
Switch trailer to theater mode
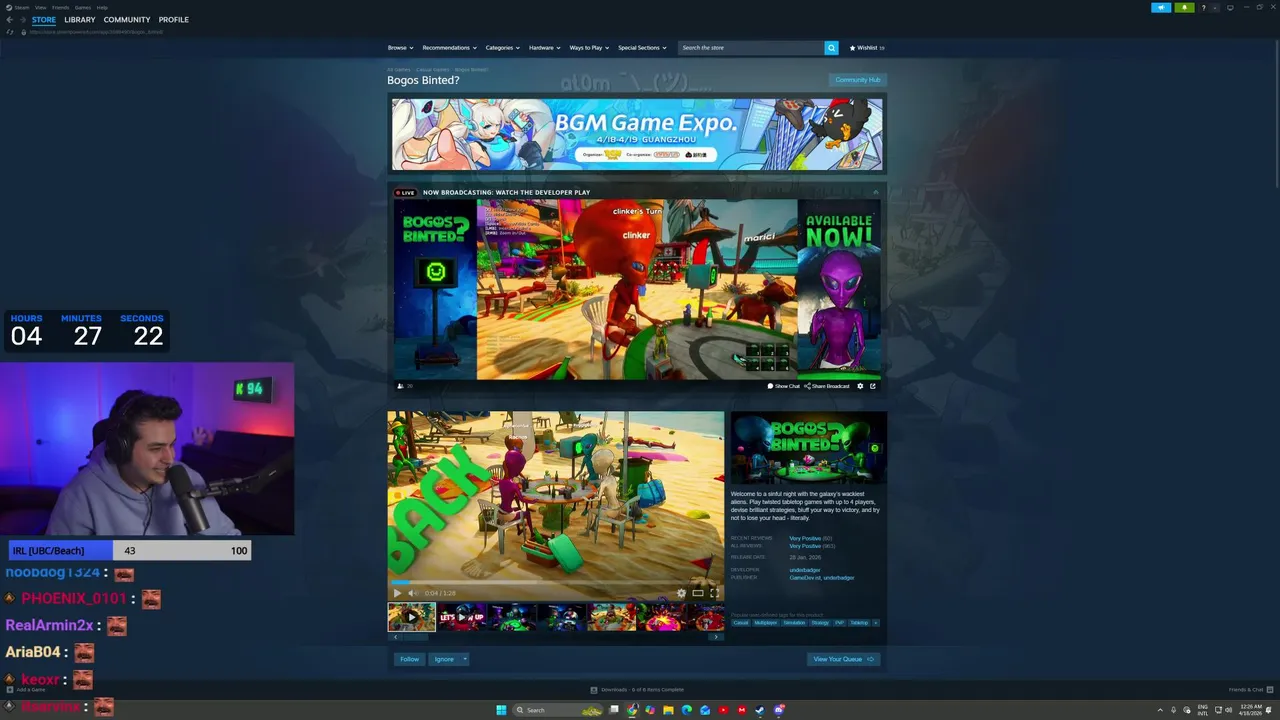698,593
